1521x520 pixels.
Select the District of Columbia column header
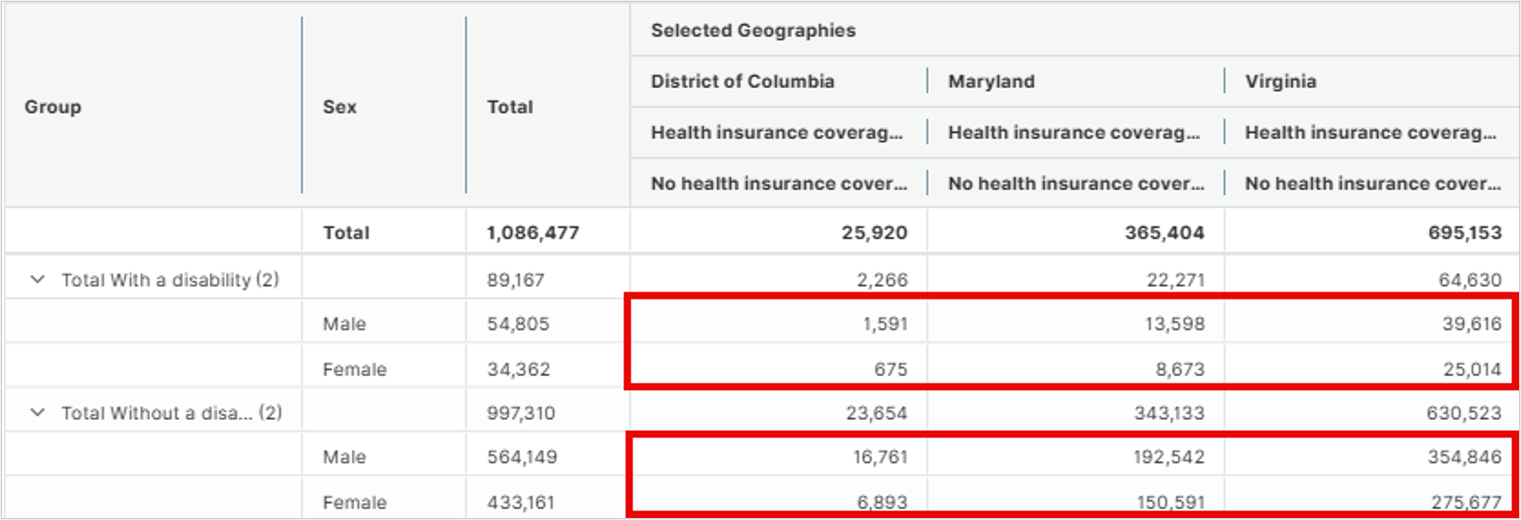742,81
